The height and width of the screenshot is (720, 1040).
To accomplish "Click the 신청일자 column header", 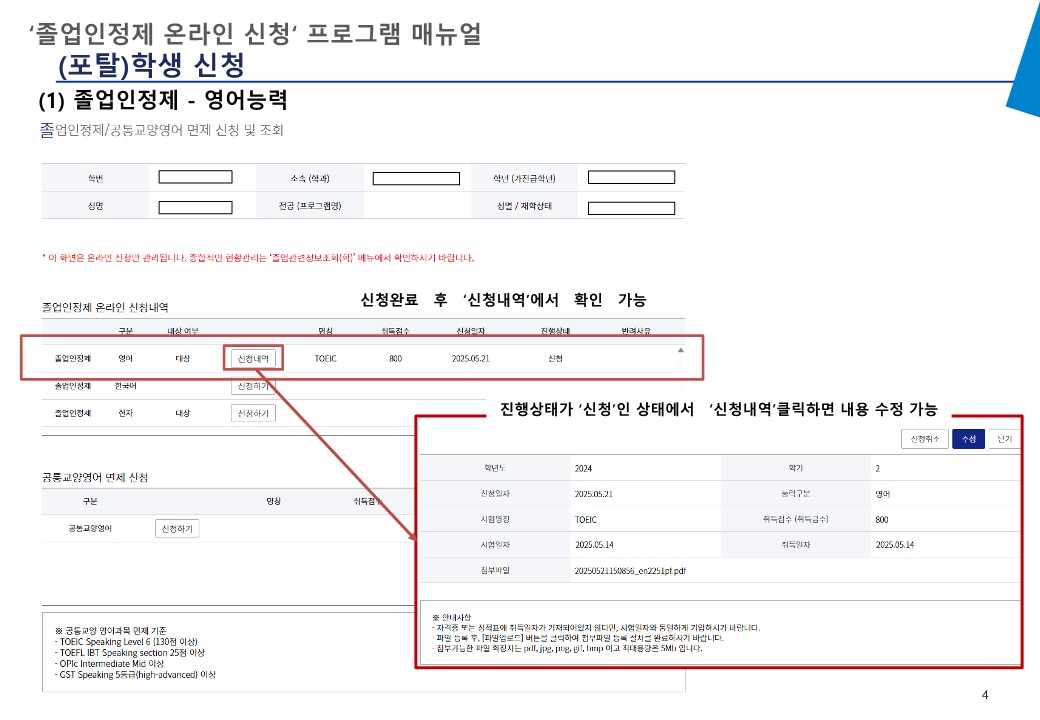I will point(470,331).
